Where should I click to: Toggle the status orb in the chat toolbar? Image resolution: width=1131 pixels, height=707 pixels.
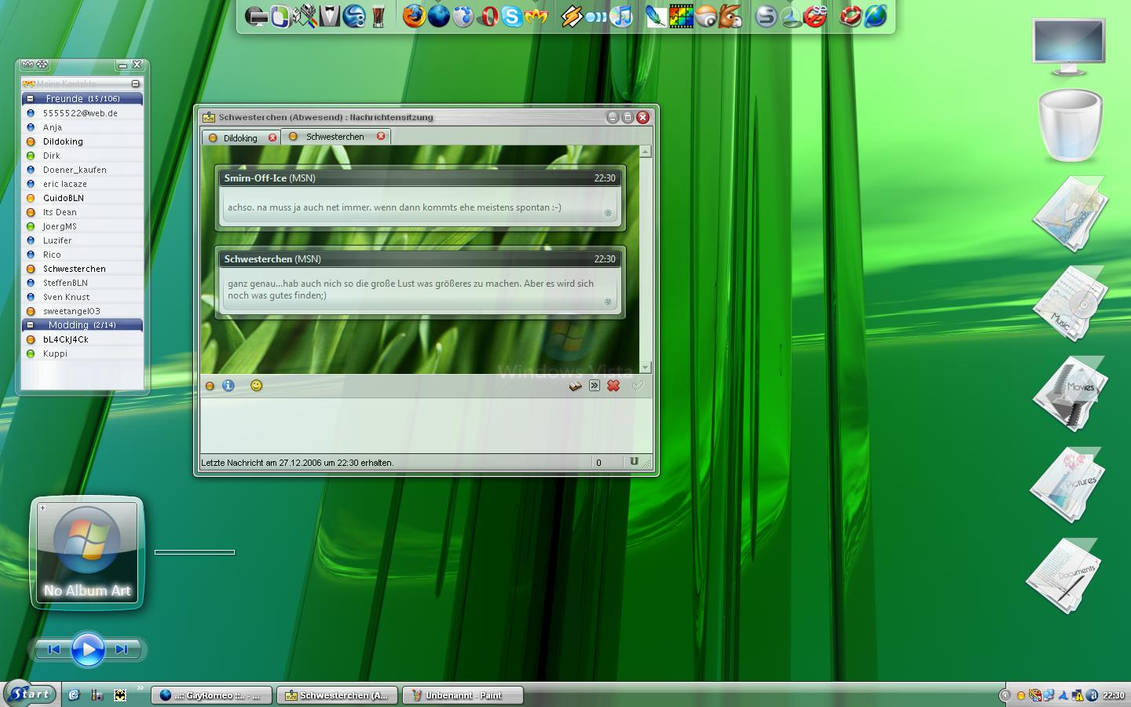tap(210, 385)
